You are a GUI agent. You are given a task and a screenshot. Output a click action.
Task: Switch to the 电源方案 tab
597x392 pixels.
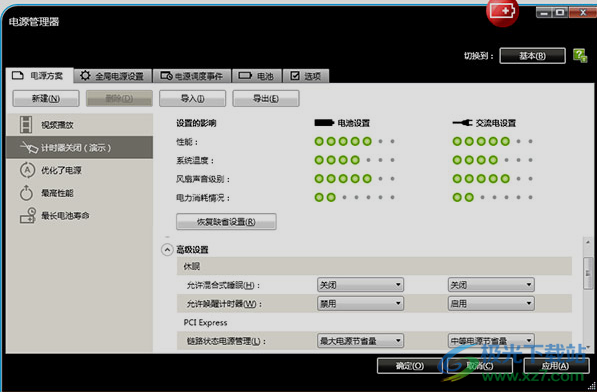point(40,75)
